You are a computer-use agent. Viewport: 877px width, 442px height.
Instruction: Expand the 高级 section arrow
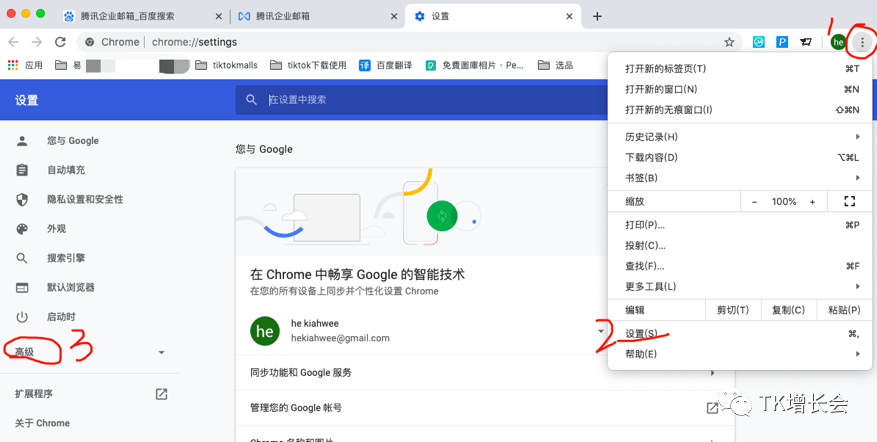162,352
